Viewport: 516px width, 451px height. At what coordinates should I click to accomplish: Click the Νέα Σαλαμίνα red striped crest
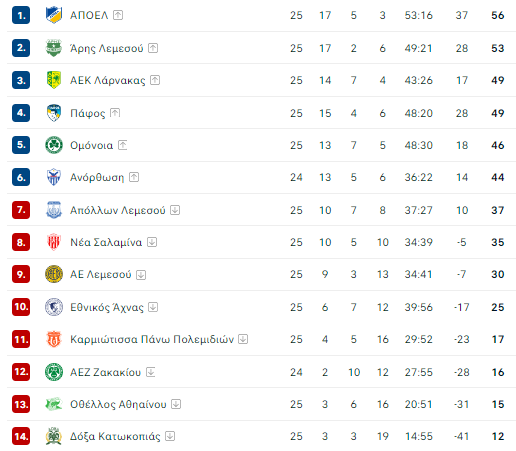tap(54, 242)
